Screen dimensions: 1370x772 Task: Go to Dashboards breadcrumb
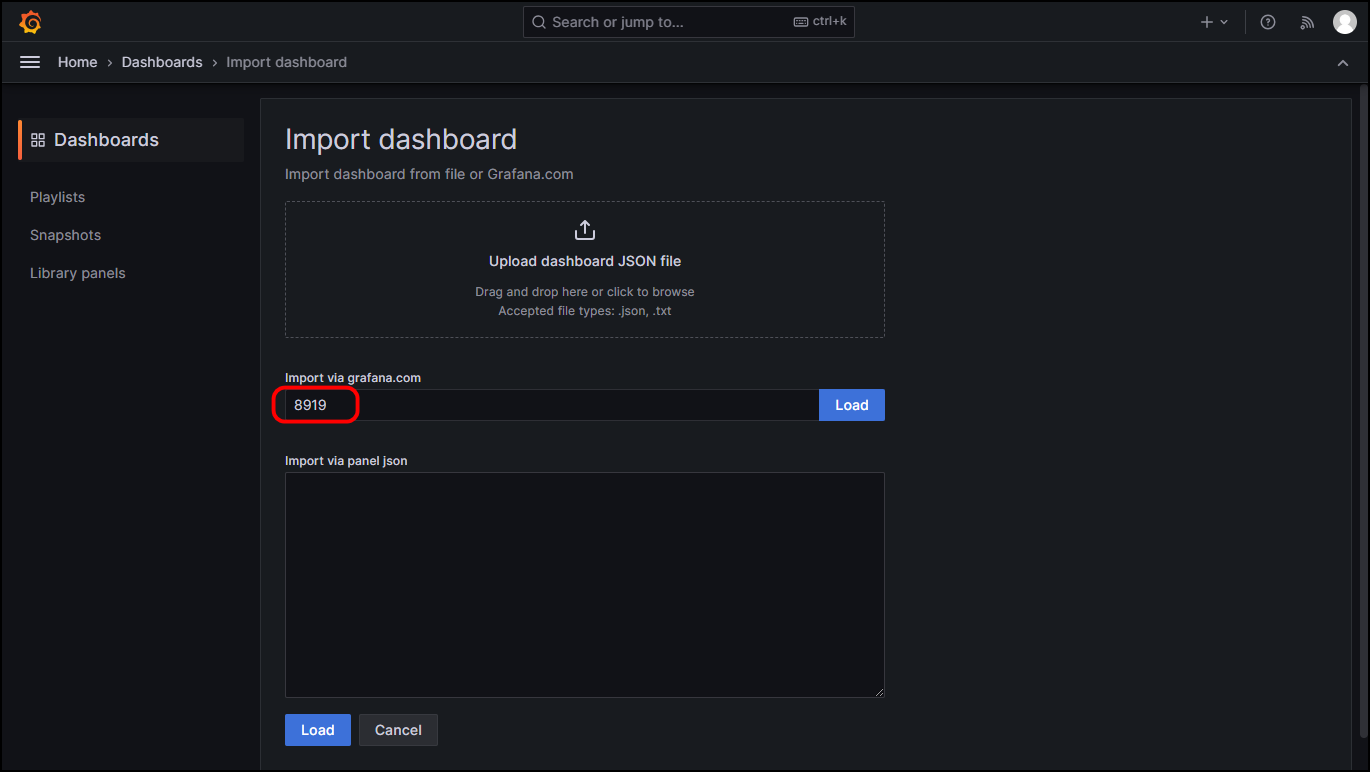[162, 62]
